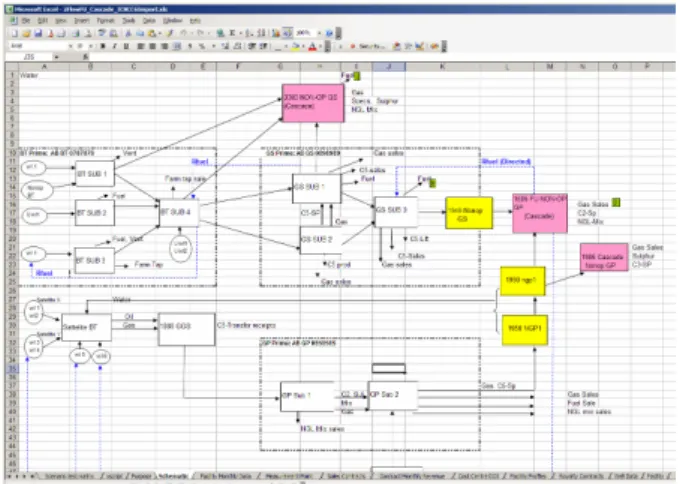Click the Insert Hyperlink globe icon
The image size is (680, 484).
[x=220, y=33]
